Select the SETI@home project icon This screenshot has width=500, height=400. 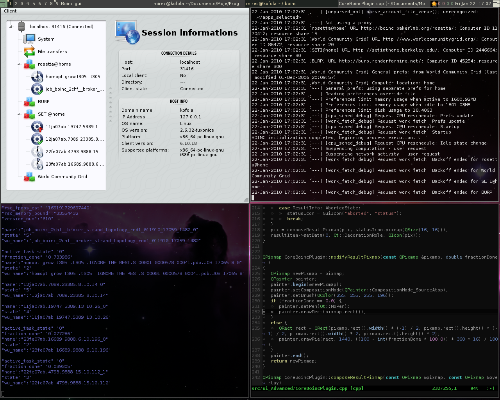pos(29,114)
